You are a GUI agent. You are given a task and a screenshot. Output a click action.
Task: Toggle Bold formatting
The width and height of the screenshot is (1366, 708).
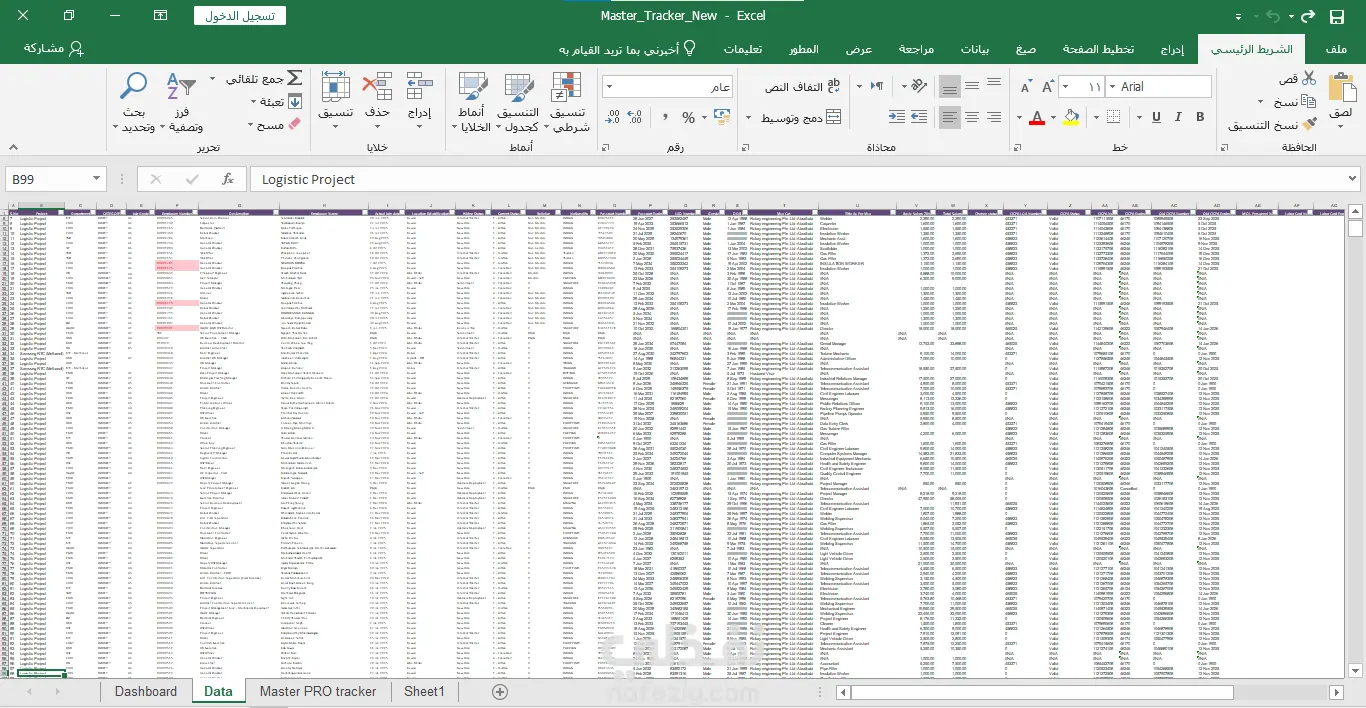tap(1200, 117)
